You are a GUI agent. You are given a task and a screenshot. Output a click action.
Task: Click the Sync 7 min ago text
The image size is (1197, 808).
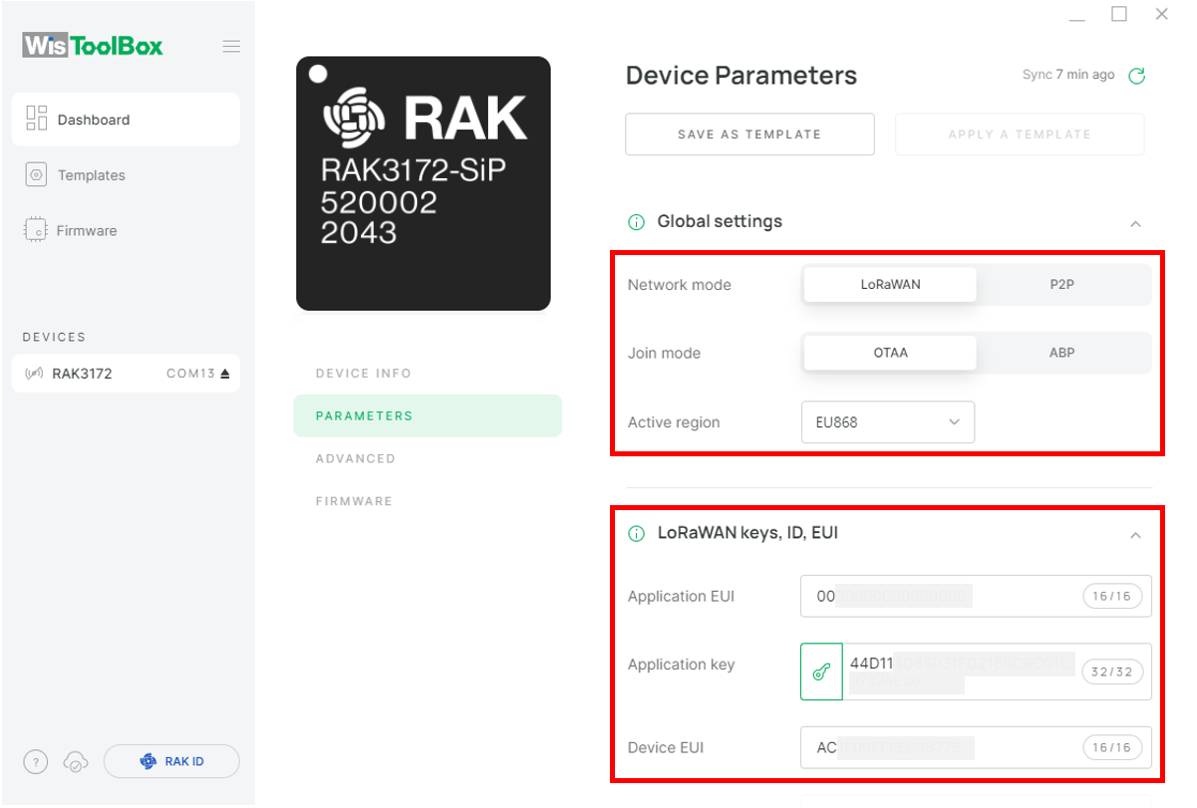coord(1068,75)
